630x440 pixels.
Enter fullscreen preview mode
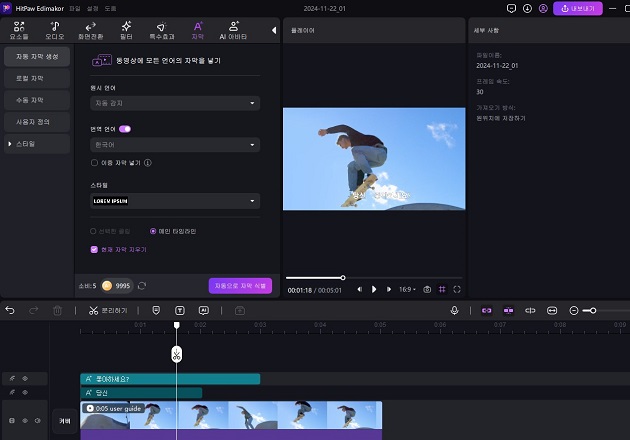coord(457,289)
